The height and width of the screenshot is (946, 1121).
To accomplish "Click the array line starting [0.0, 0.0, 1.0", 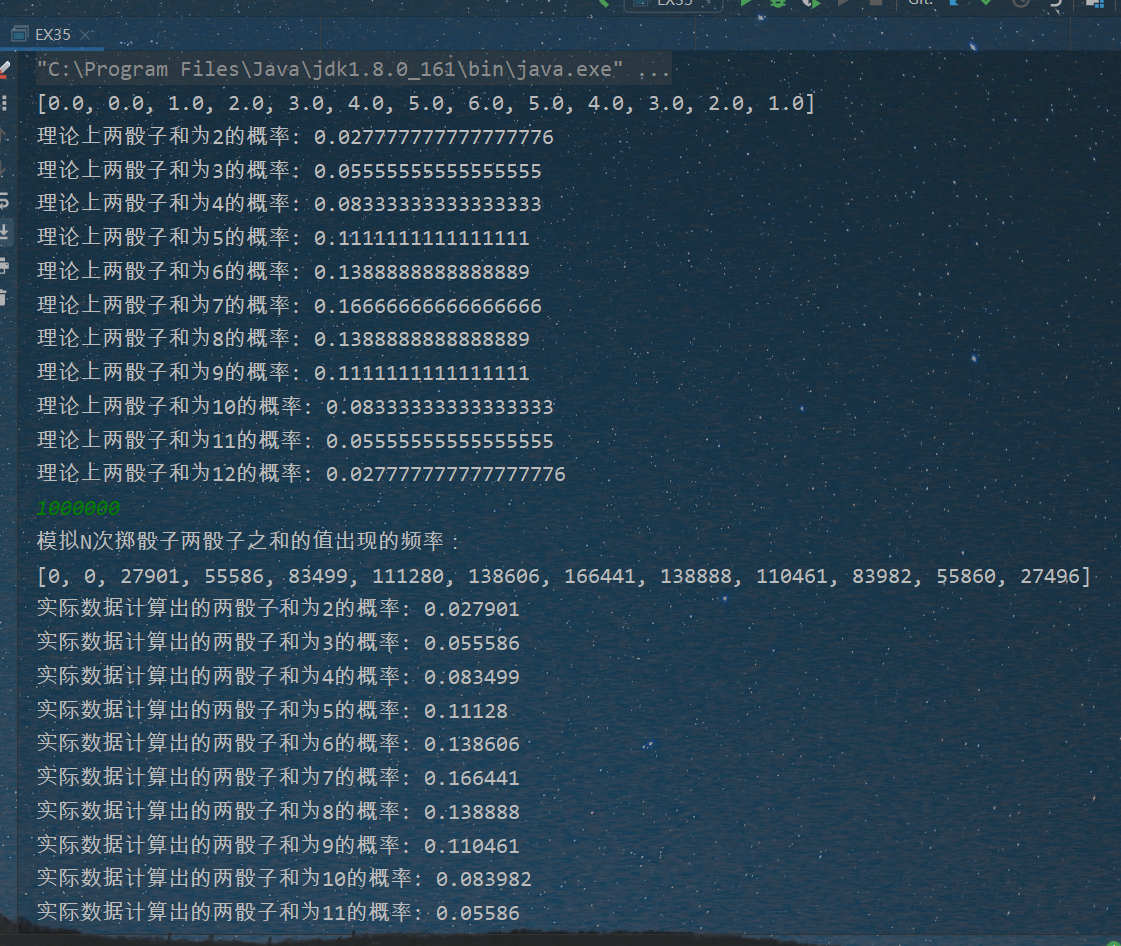I will (426, 104).
